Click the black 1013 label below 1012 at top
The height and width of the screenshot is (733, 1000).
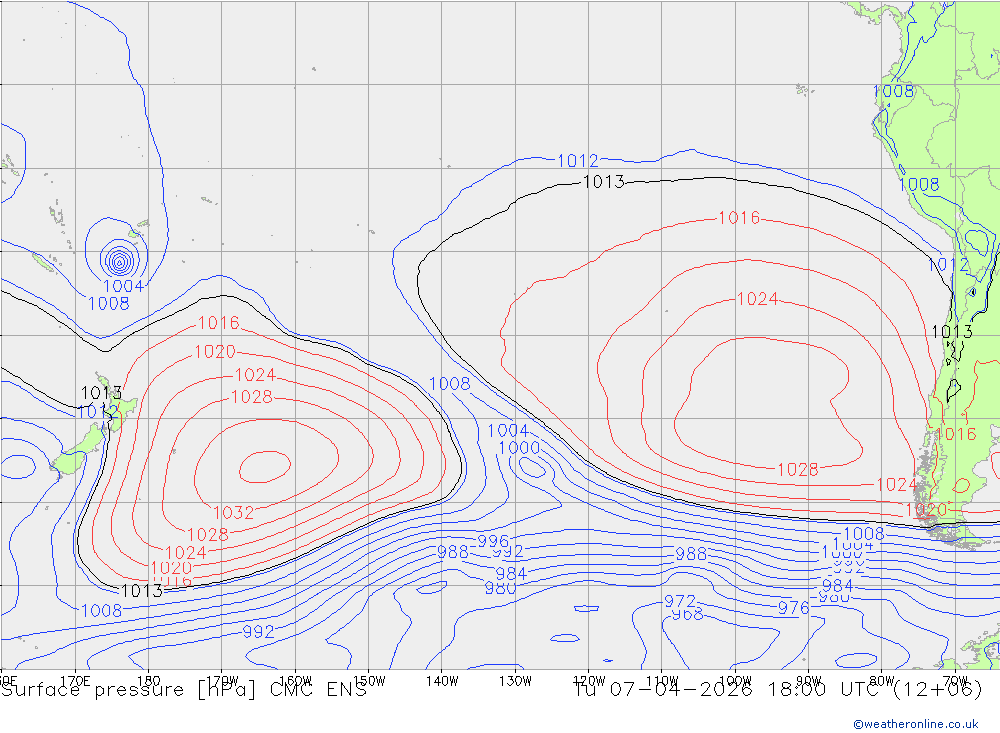coord(603,182)
